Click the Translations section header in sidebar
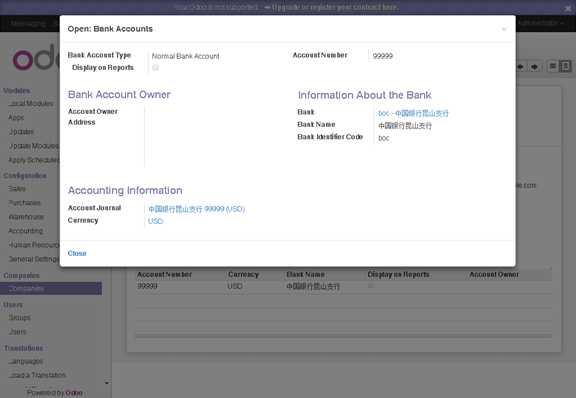 click(24, 348)
